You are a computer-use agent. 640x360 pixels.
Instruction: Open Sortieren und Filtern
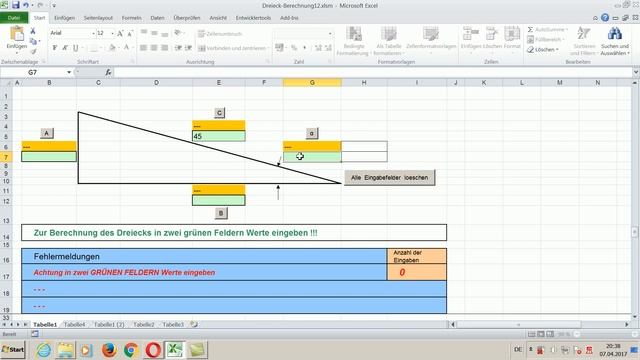pyautogui.click(x=584, y=41)
